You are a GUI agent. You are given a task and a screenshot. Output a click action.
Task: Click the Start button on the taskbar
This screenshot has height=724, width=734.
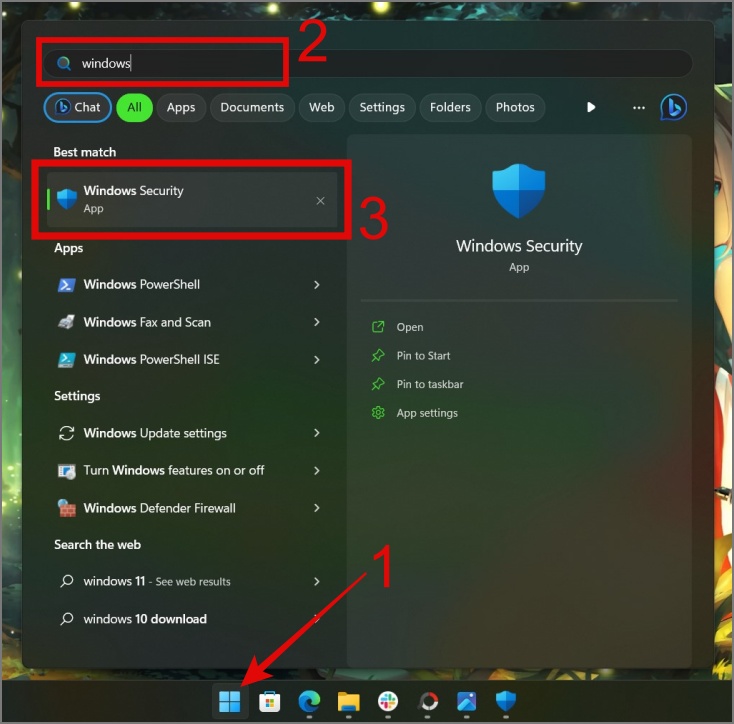[229, 701]
